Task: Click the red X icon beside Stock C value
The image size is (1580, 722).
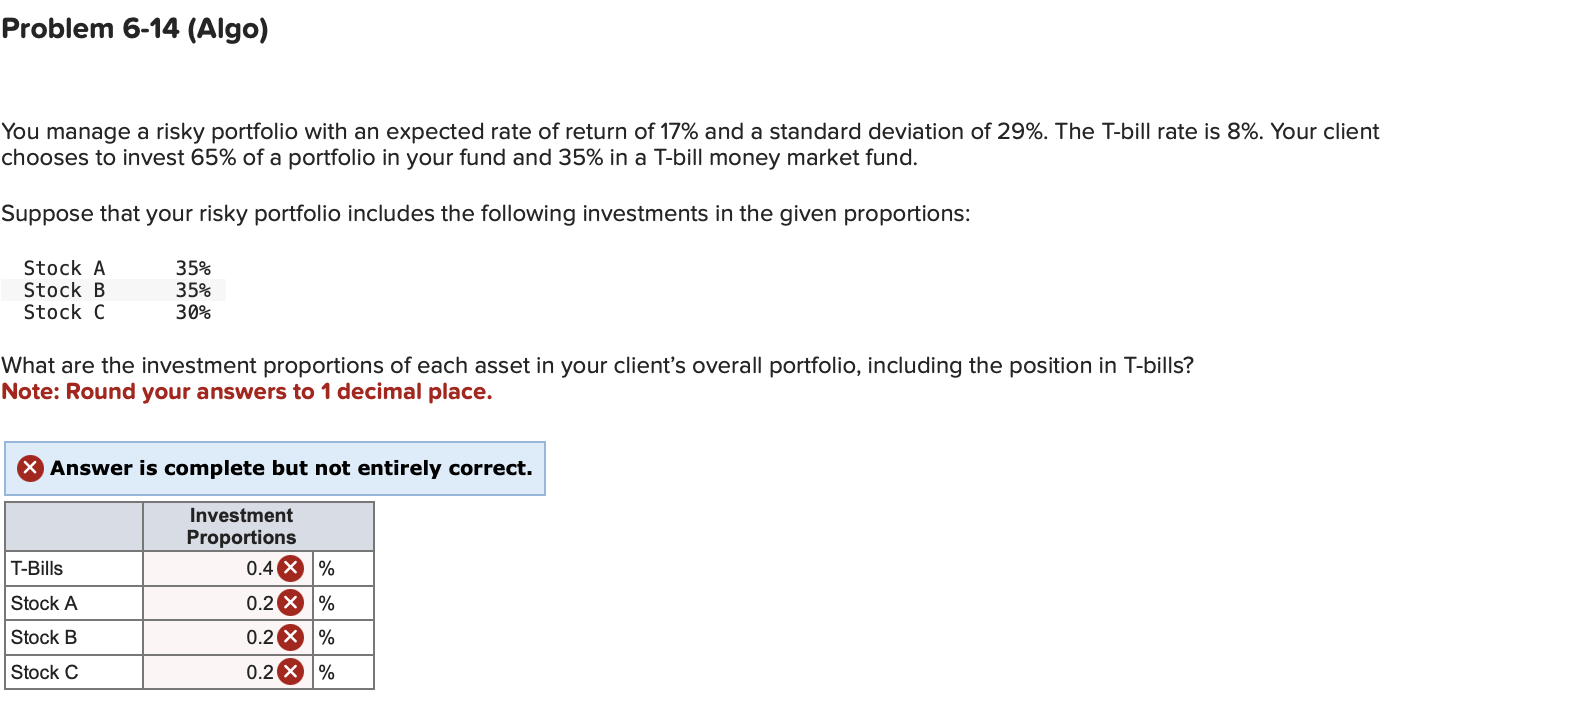Action: pyautogui.click(x=290, y=672)
